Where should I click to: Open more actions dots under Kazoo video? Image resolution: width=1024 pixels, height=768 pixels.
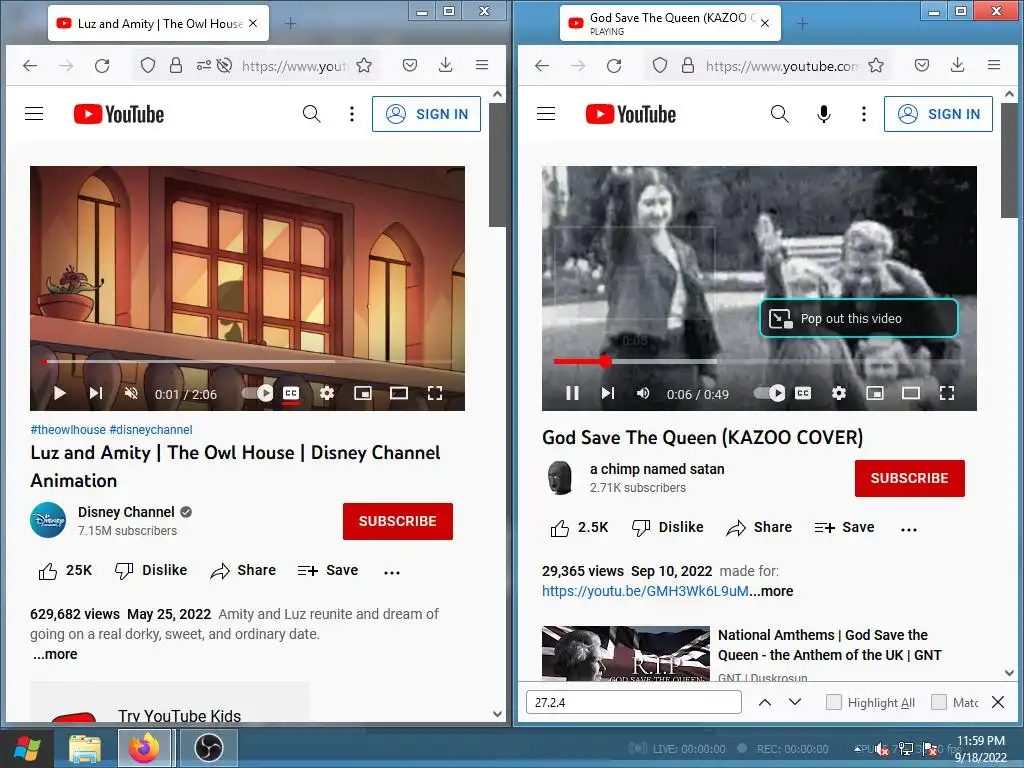click(x=908, y=529)
